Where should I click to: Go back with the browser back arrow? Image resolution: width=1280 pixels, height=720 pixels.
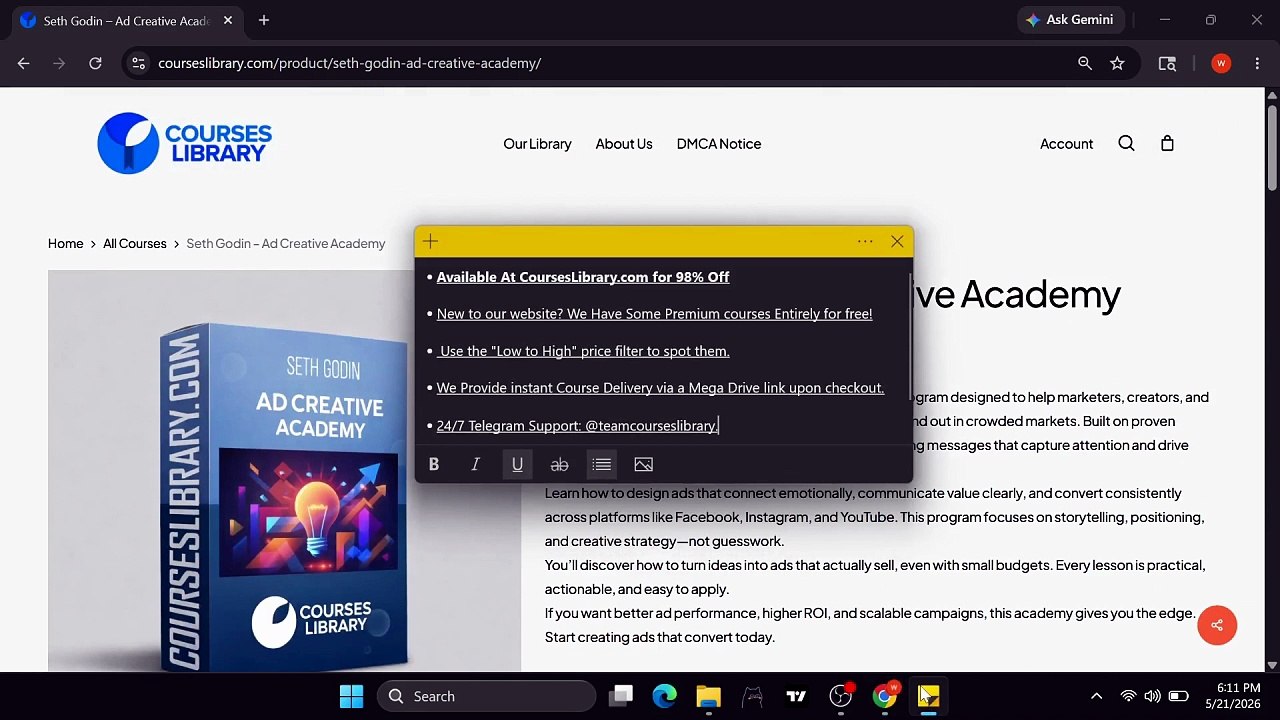click(x=23, y=63)
